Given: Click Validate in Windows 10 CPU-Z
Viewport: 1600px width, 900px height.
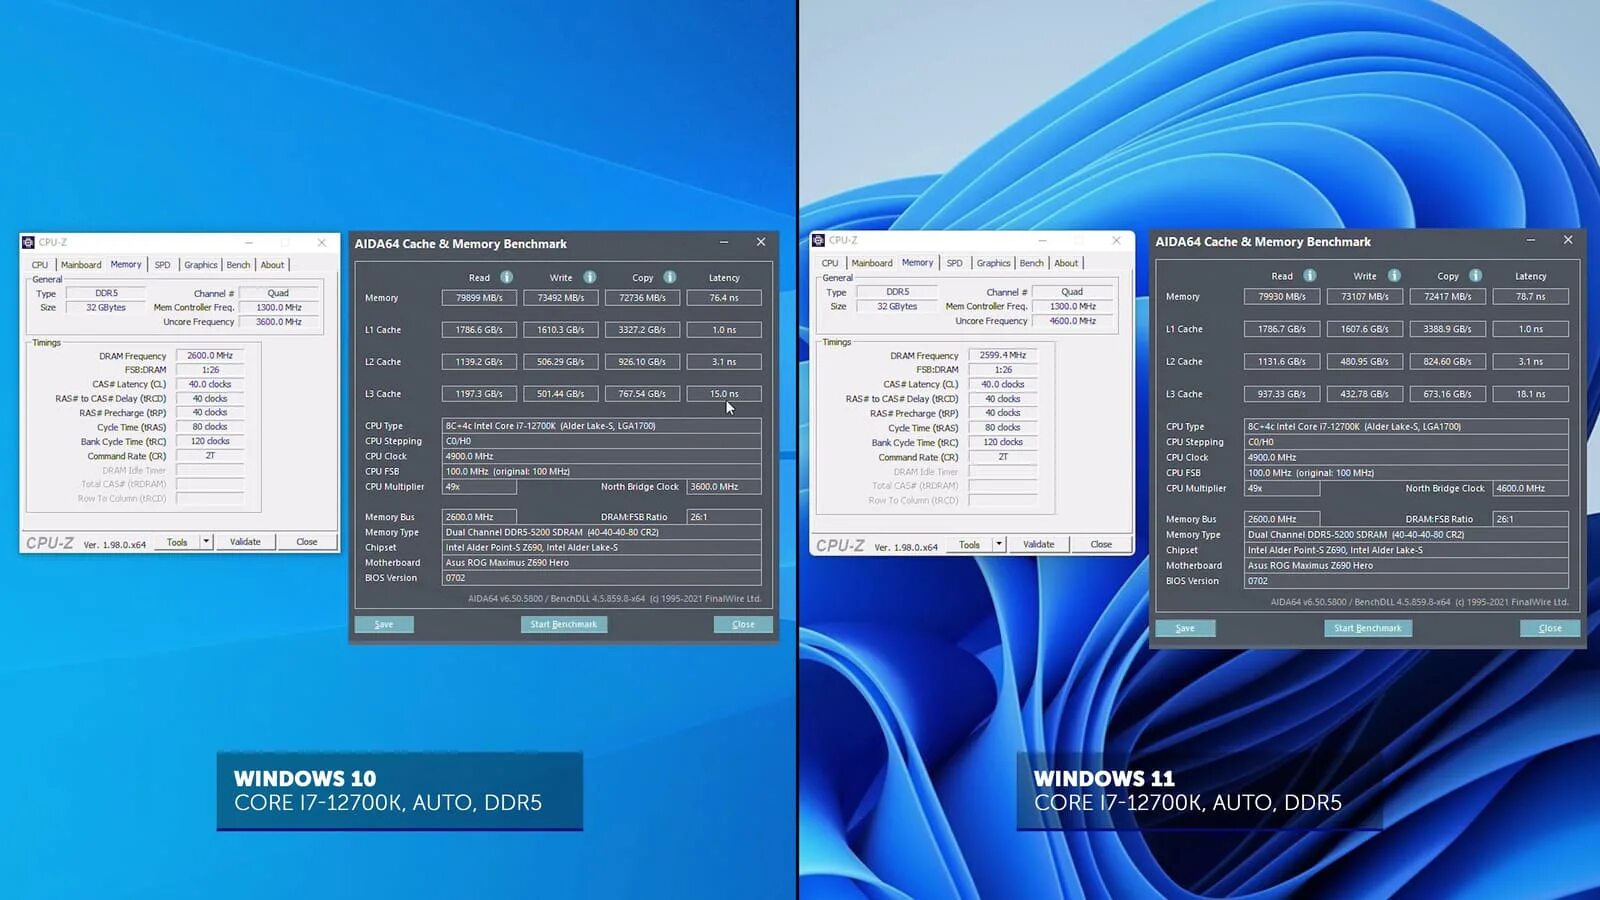Looking at the screenshot, I should [245, 542].
